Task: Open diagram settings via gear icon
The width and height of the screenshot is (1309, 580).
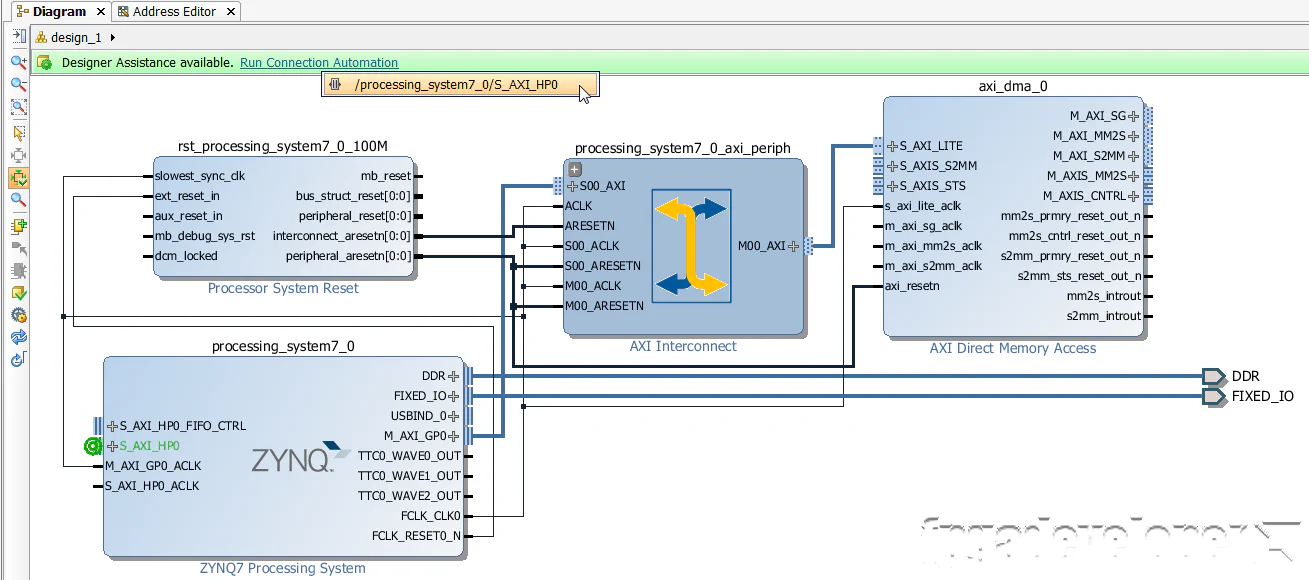Action: coord(18,315)
